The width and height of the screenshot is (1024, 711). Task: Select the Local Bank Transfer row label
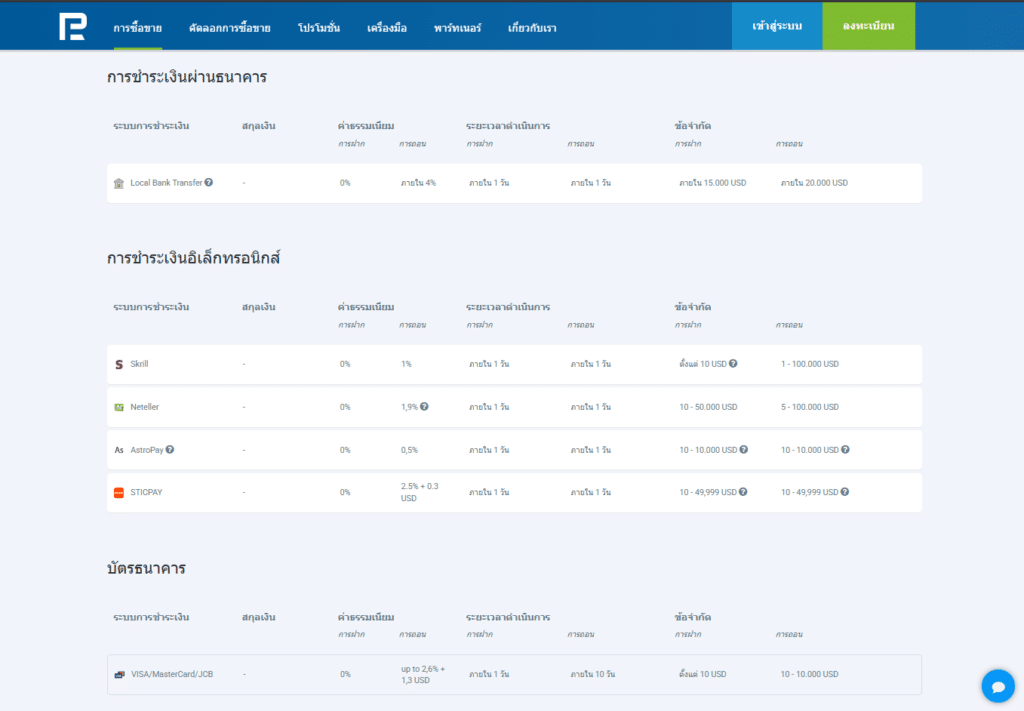[x=167, y=183]
